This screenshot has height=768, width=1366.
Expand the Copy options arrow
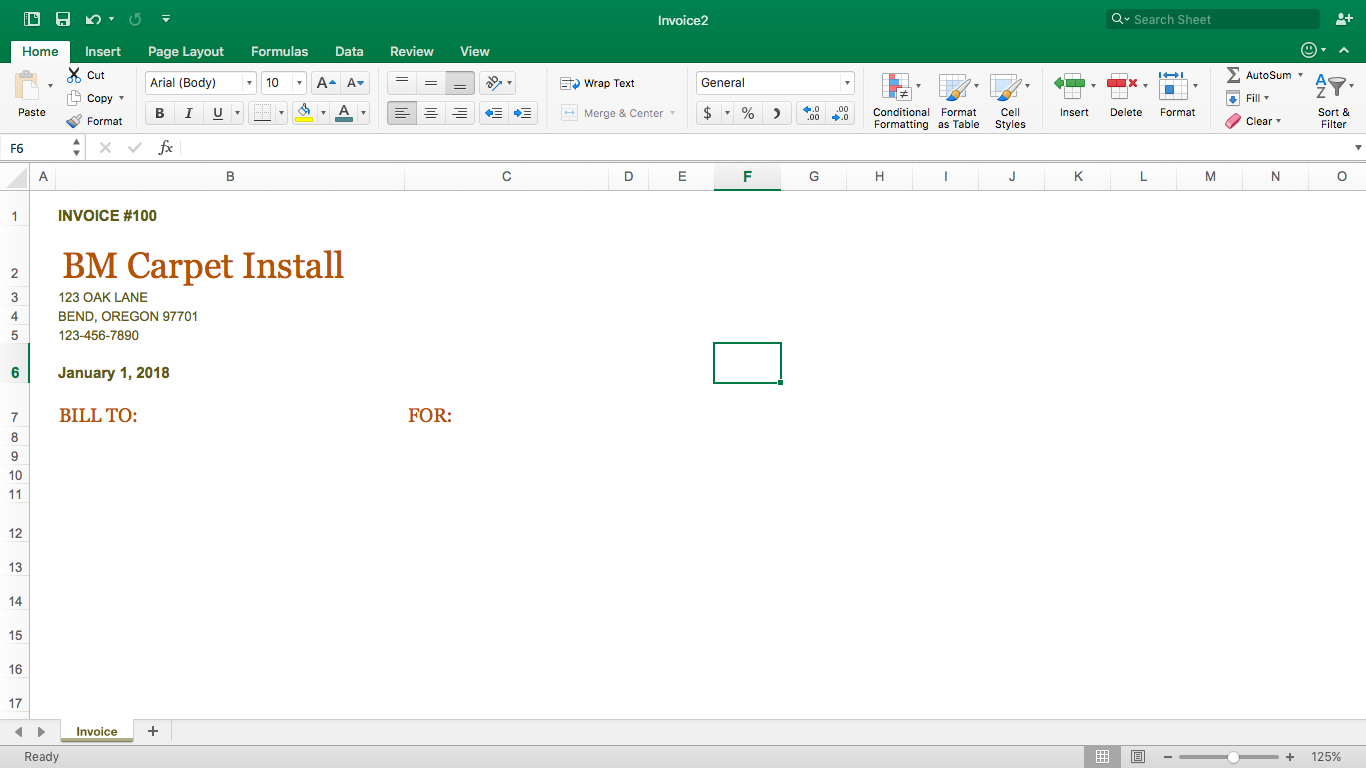click(122, 98)
